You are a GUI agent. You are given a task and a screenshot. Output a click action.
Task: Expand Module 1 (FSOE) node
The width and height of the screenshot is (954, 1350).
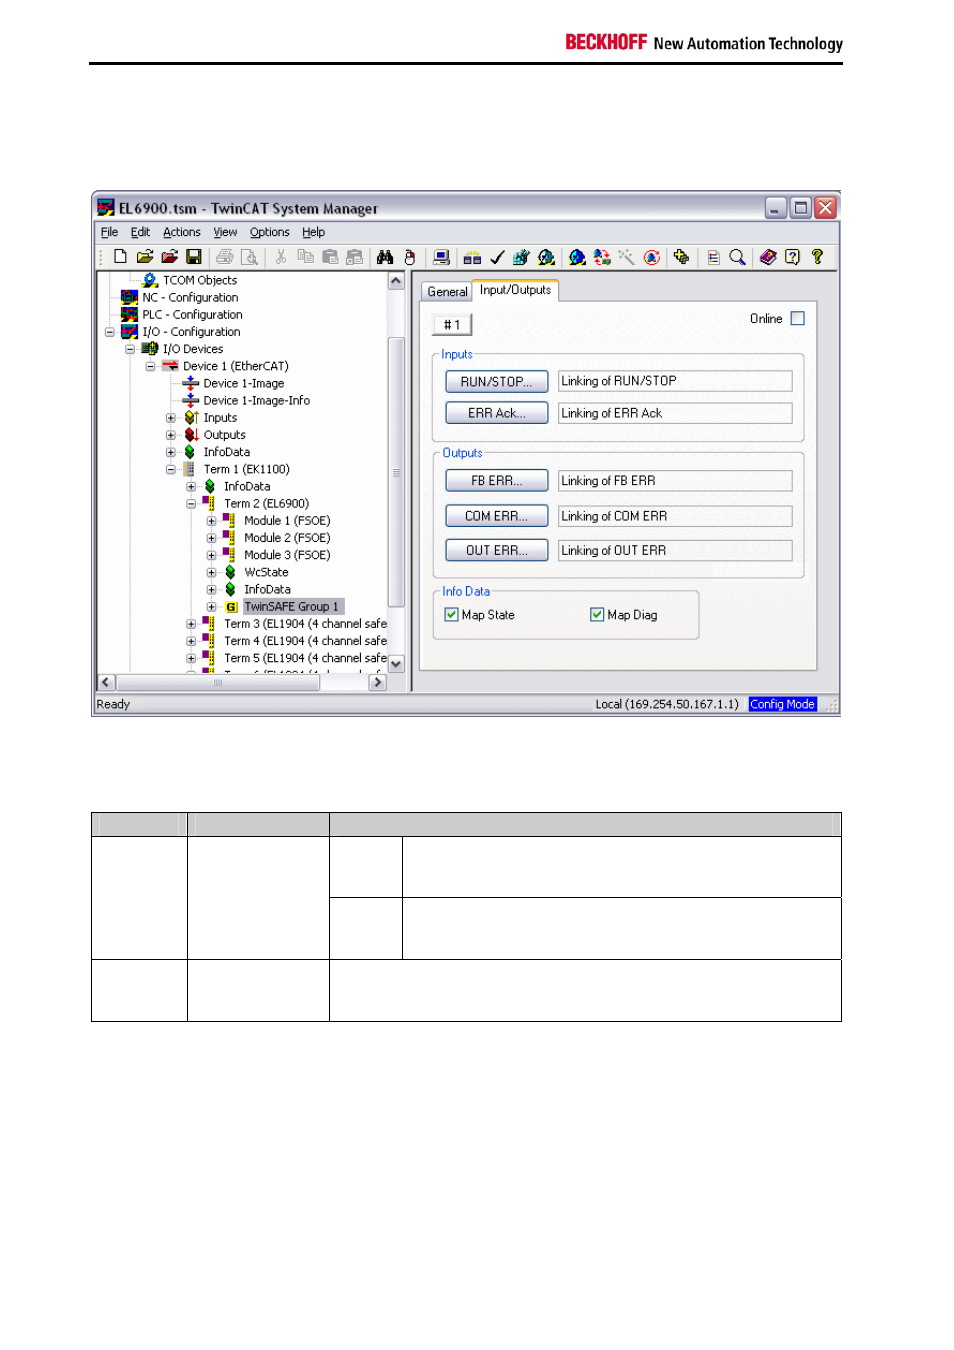[211, 521]
